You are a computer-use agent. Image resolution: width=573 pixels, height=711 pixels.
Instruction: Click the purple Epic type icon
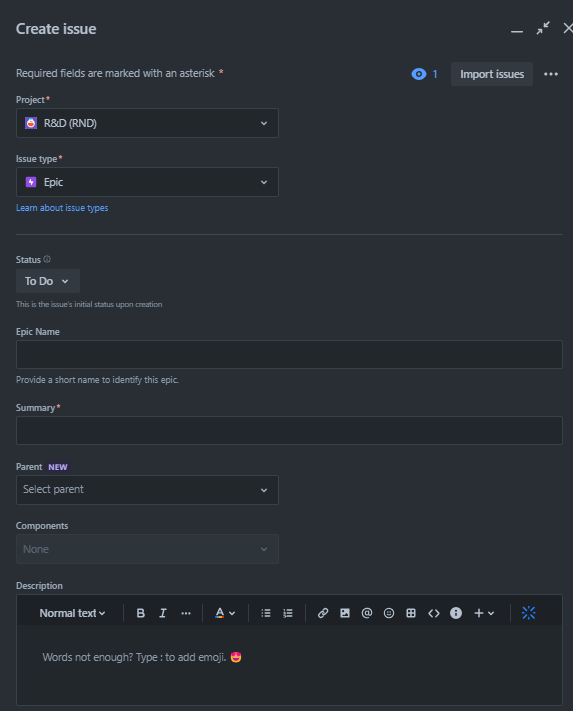(31, 182)
